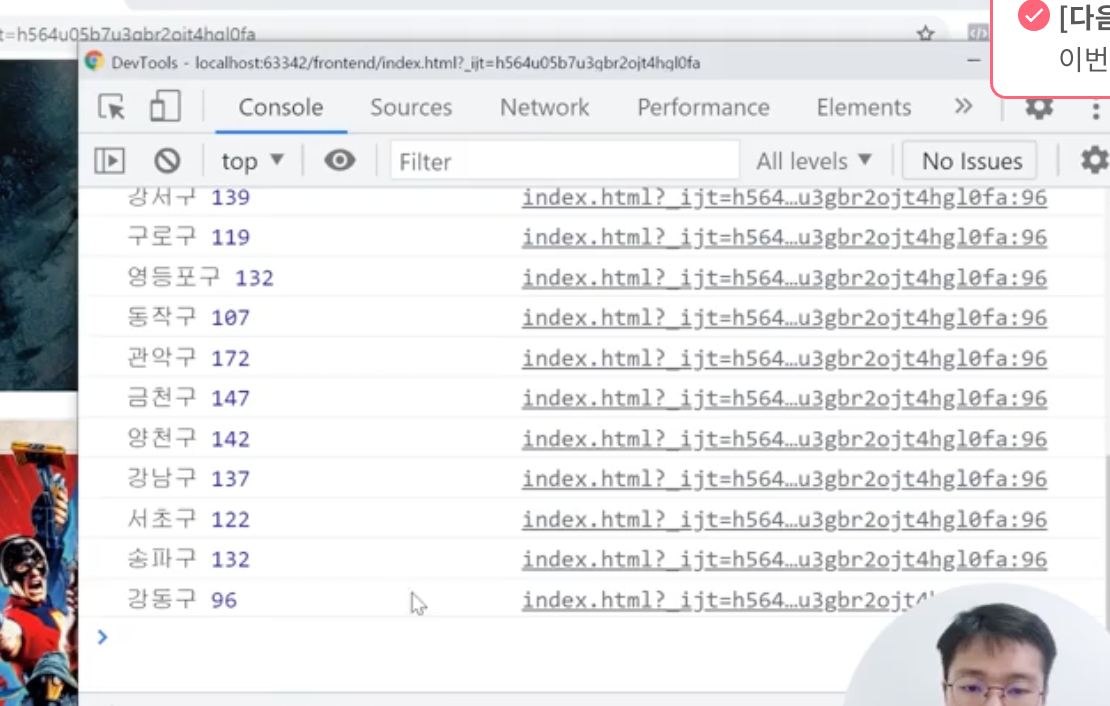Screen dimensions: 1110x706
Task: Clear console with the ban icon
Action: point(167,161)
